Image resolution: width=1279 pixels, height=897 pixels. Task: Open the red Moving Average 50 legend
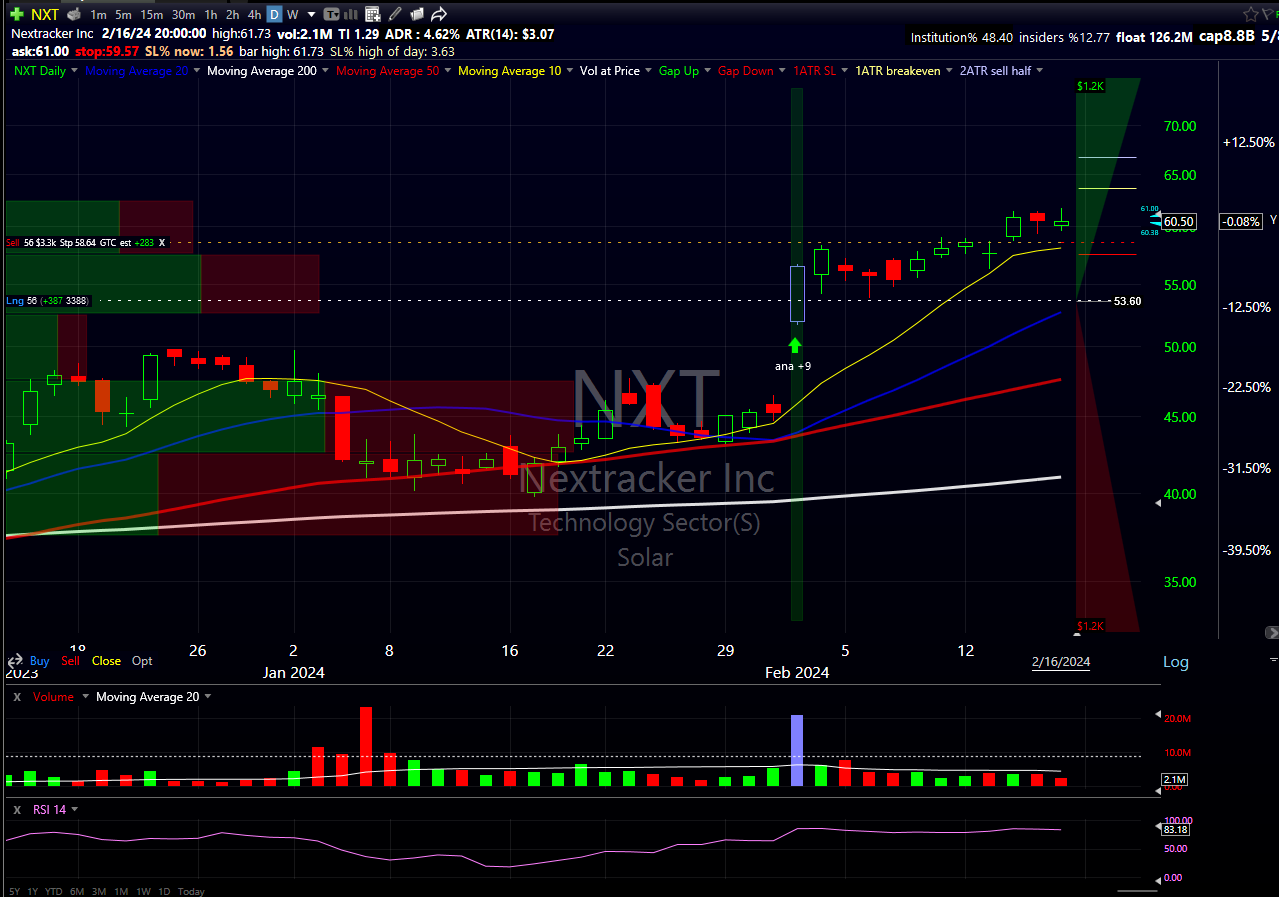coord(393,71)
